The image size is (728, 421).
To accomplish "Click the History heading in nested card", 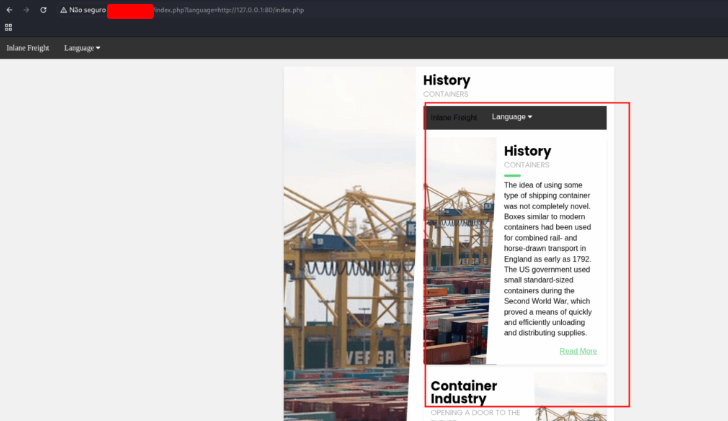I will tap(527, 151).
